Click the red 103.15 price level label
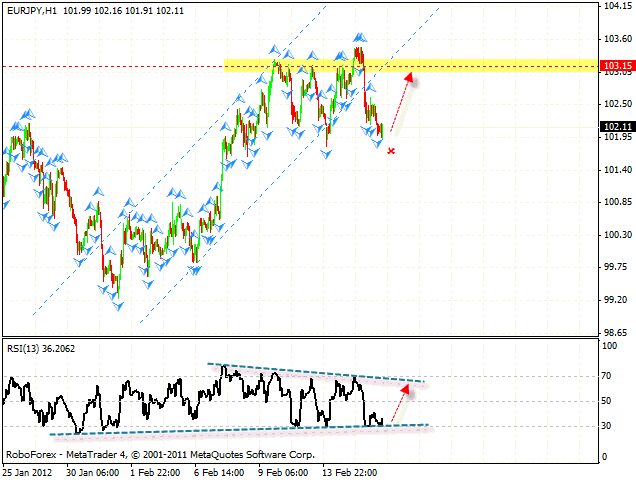The width and height of the screenshot is (636, 480). (618, 66)
